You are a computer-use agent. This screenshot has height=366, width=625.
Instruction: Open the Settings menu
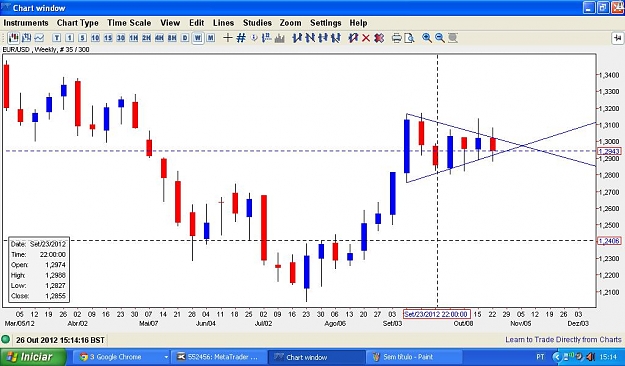pos(326,23)
